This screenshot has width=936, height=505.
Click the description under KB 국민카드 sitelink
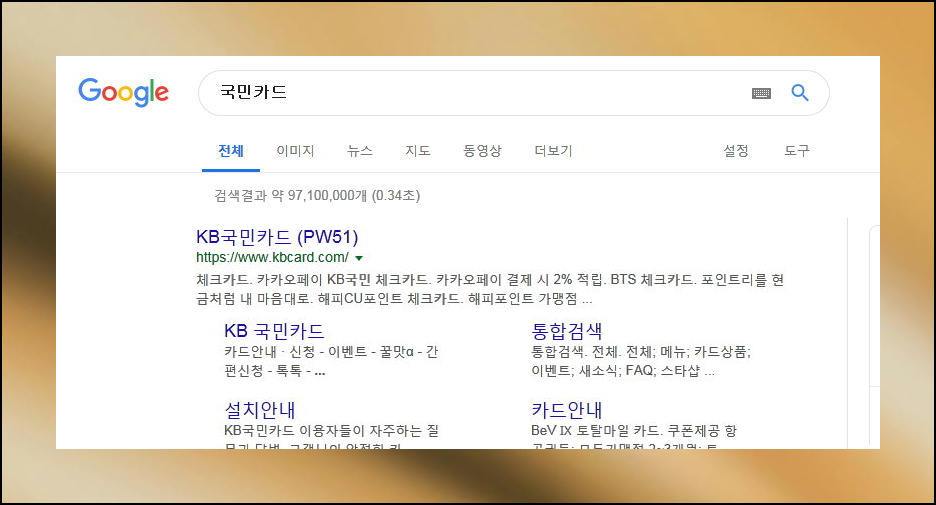(x=331, y=361)
